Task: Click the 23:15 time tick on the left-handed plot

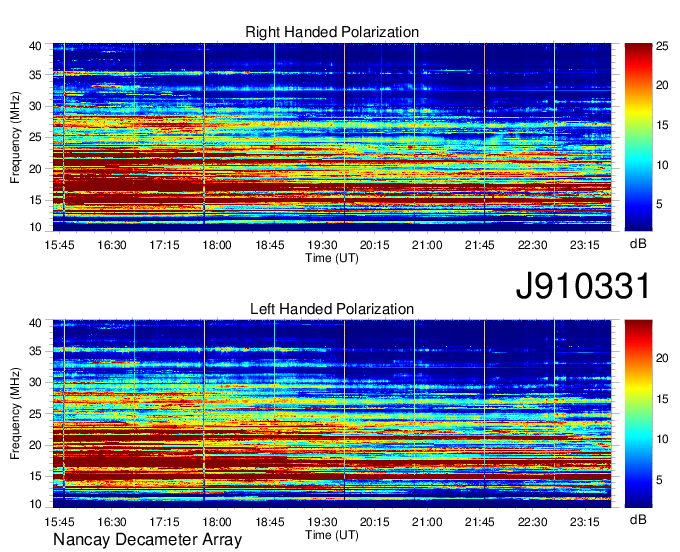Action: click(x=585, y=522)
